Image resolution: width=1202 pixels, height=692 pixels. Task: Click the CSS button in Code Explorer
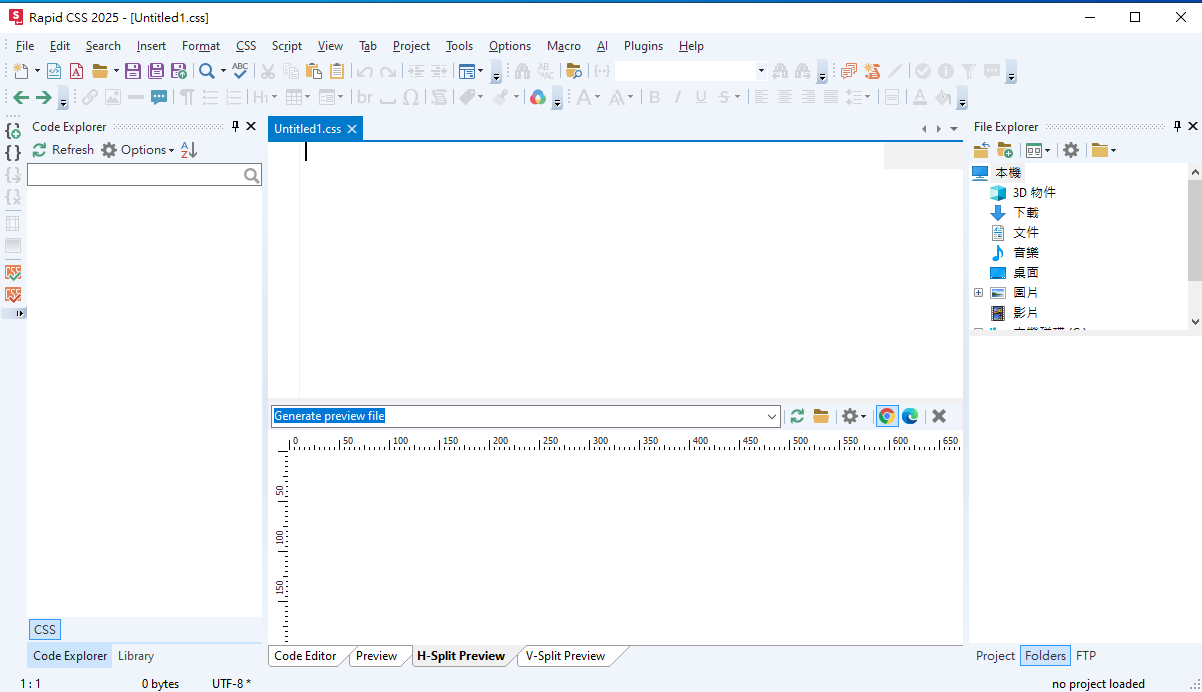point(44,629)
